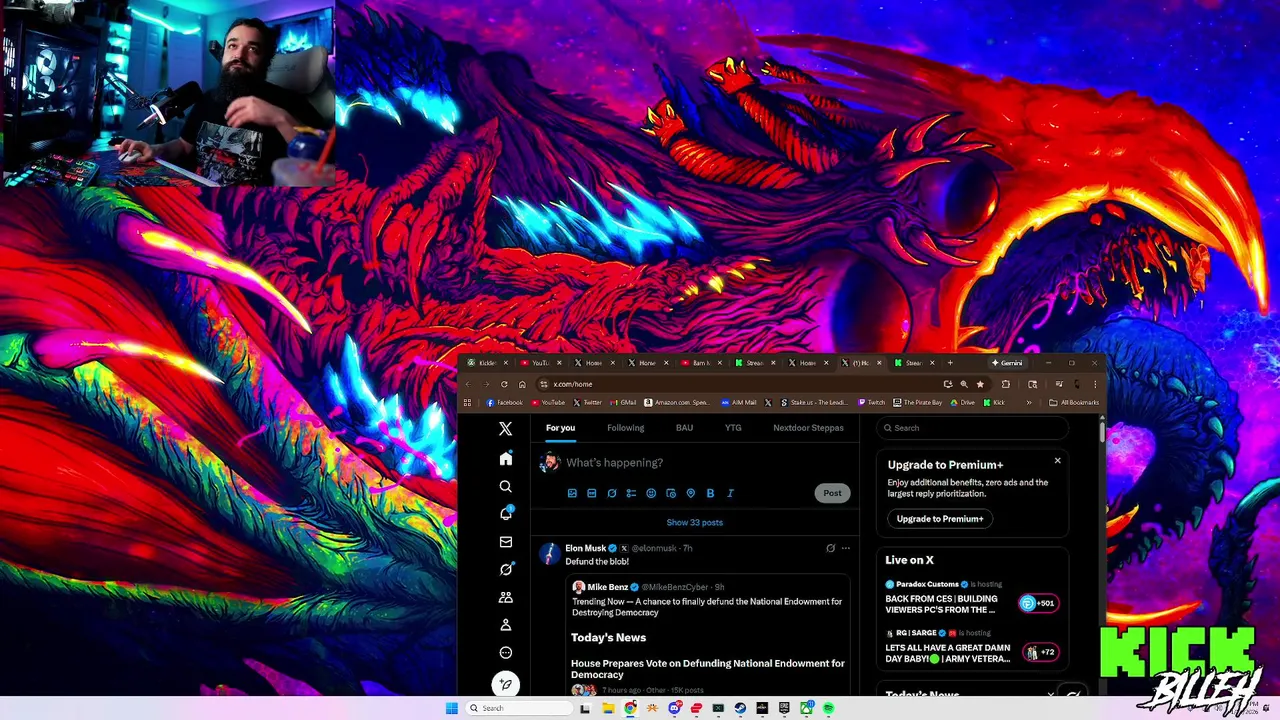Image resolution: width=1280 pixels, height=720 pixels.
Task: Select the For you tab
Action: click(560, 428)
